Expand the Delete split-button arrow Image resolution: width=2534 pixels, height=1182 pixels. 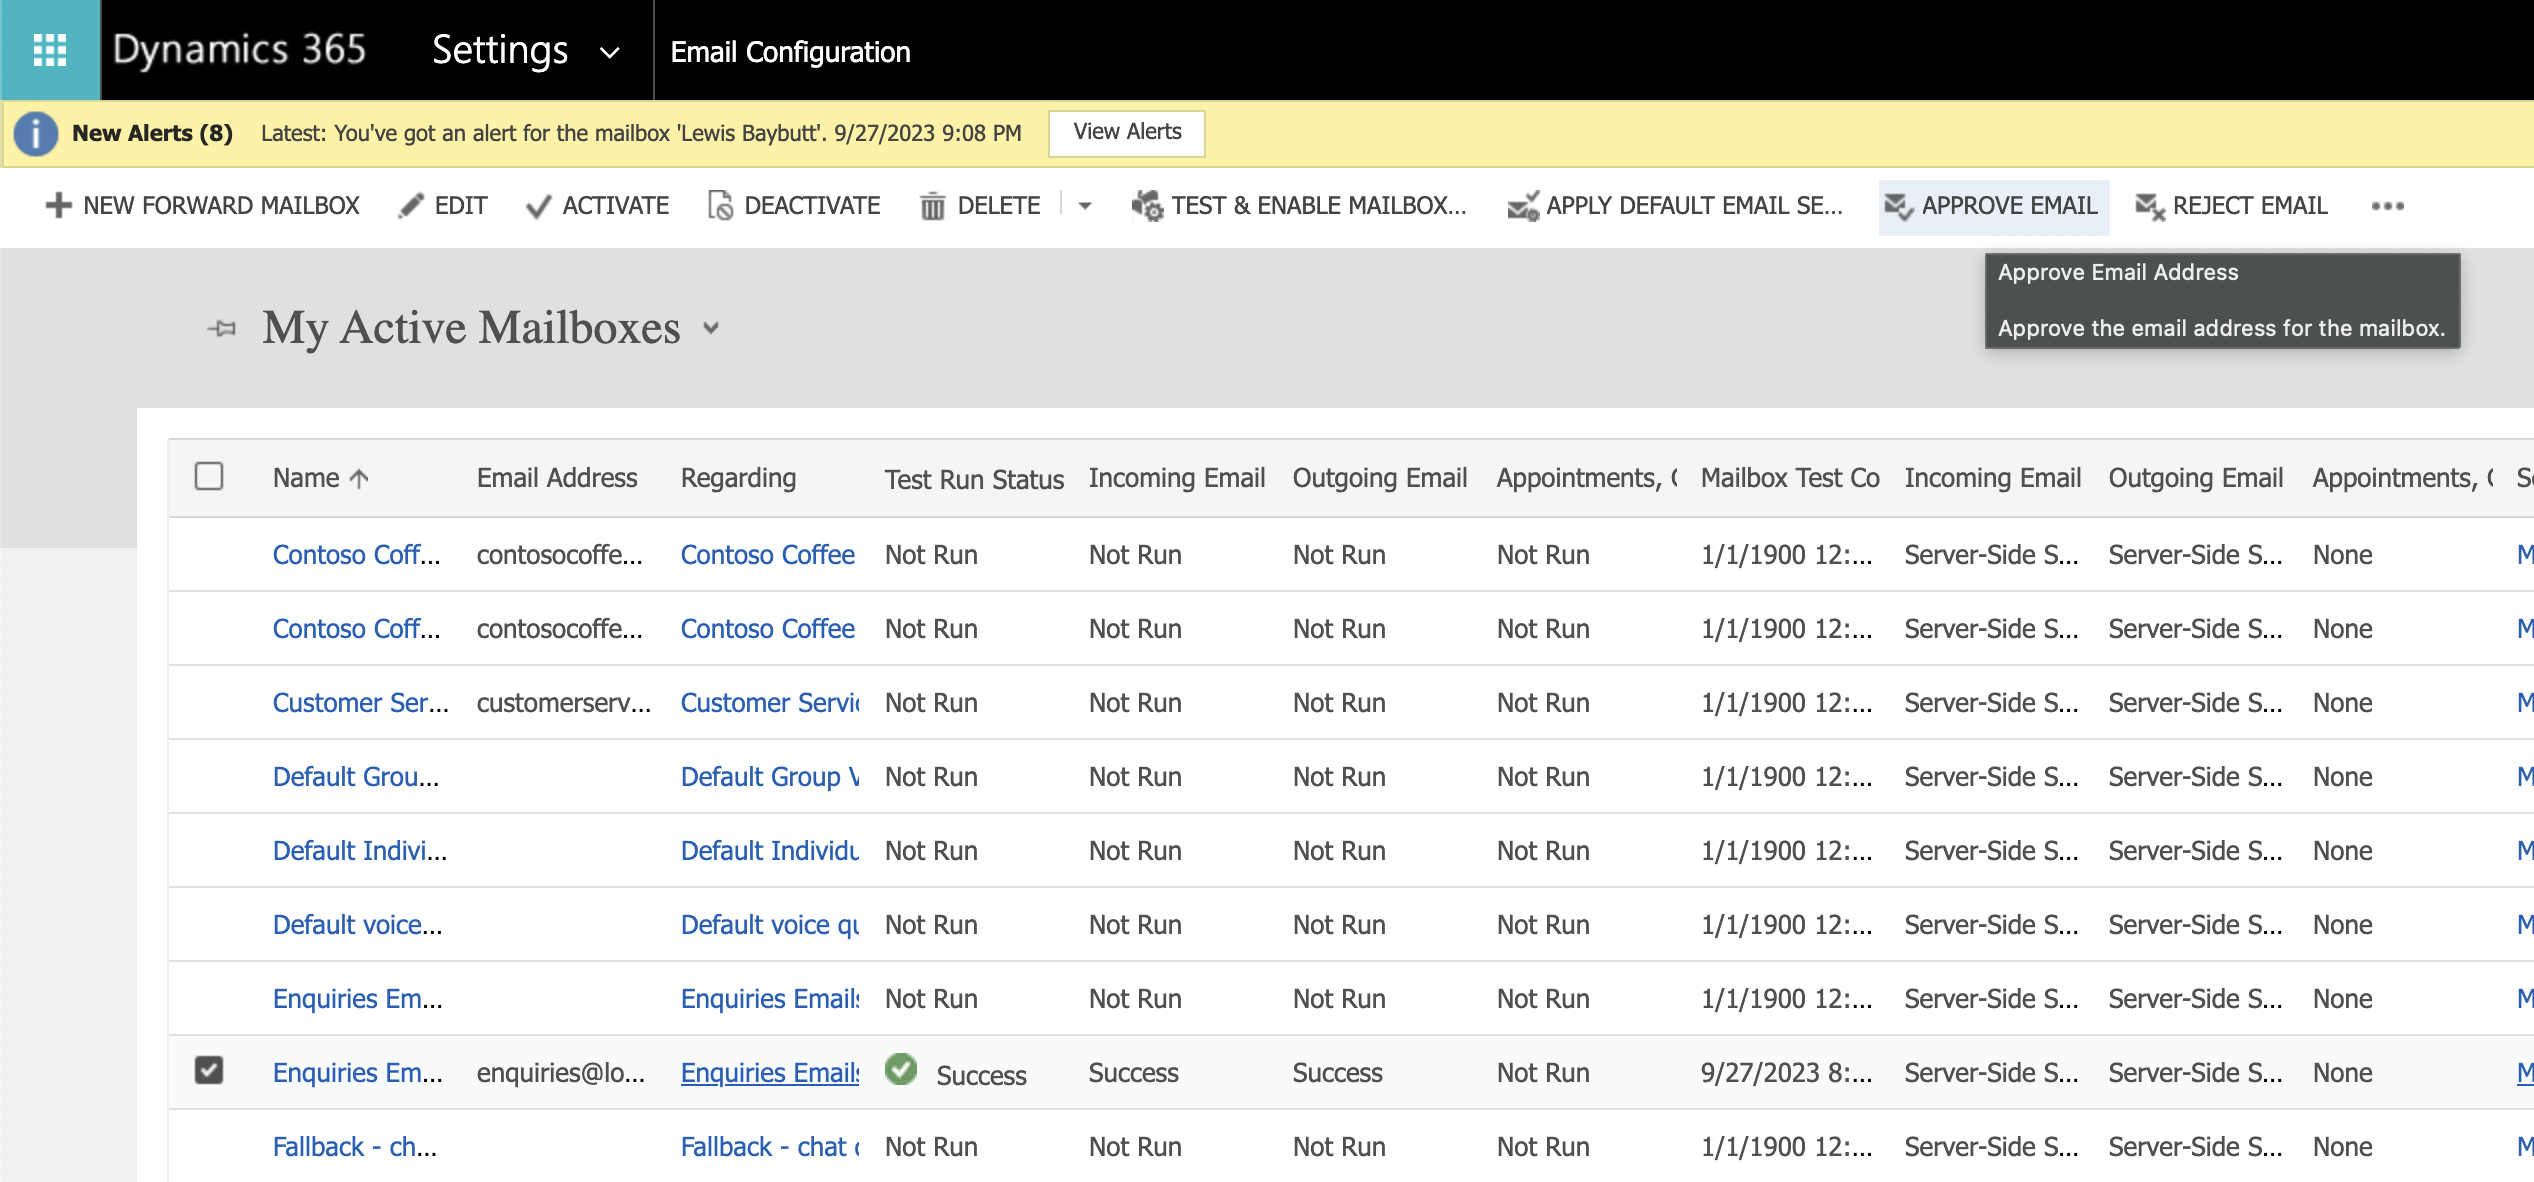[x=1085, y=206]
